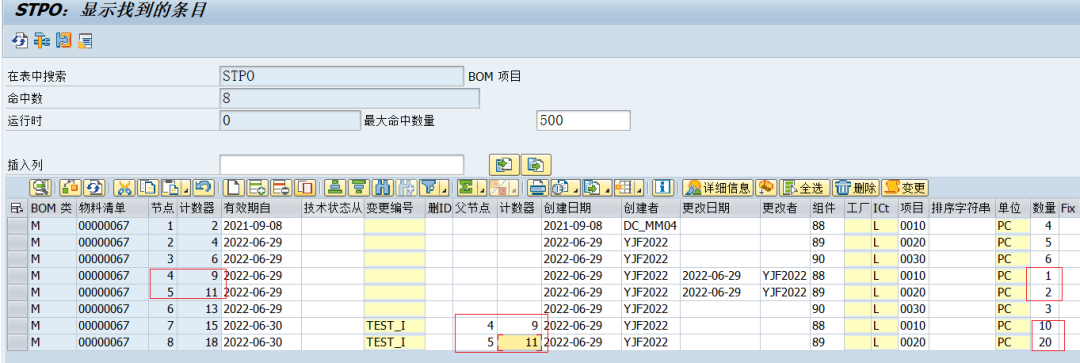Select the row with node 8 counter 18
1080x363 pixels.
click(17, 342)
